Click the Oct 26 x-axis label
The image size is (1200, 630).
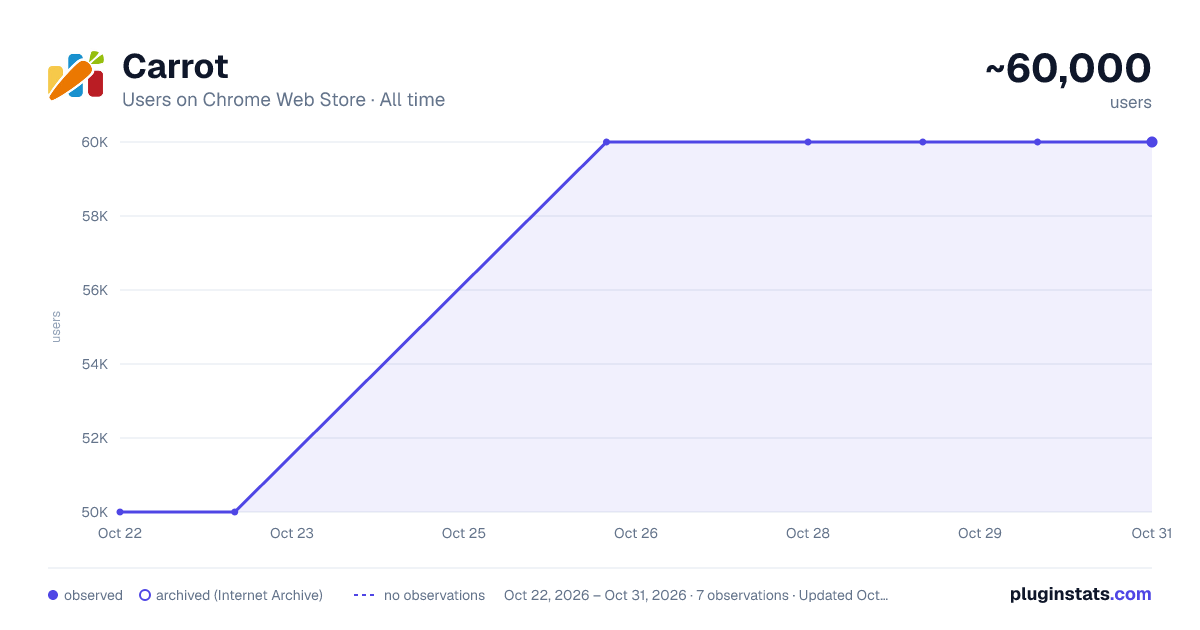tap(636, 533)
